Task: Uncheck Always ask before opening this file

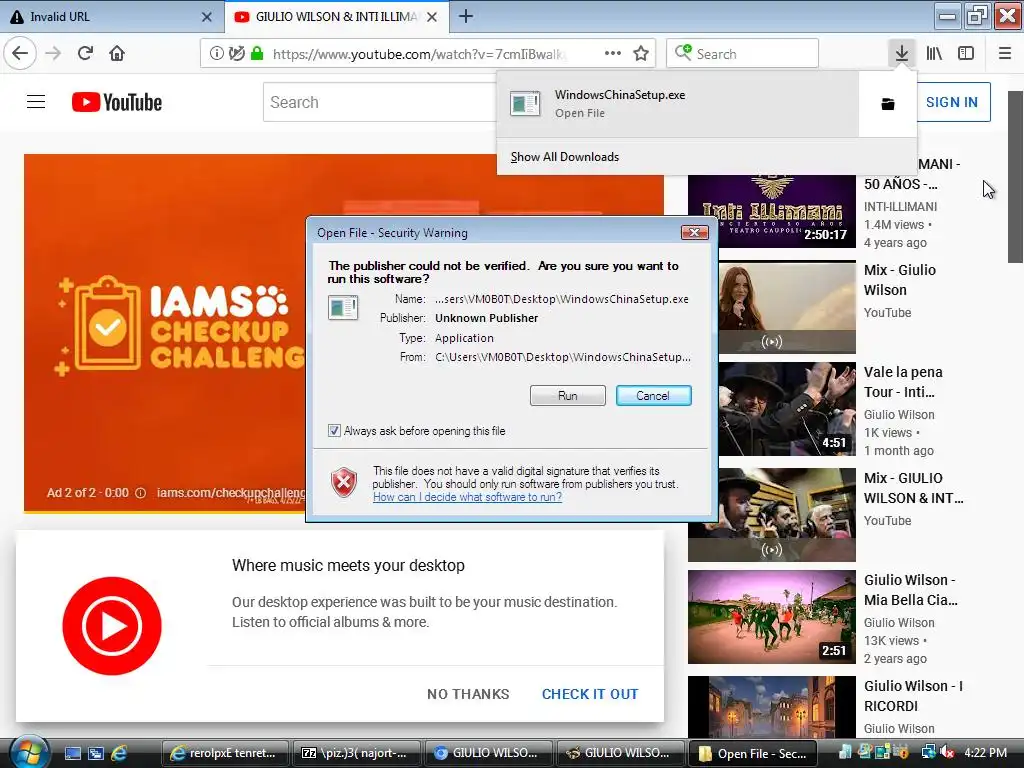Action: (x=334, y=431)
